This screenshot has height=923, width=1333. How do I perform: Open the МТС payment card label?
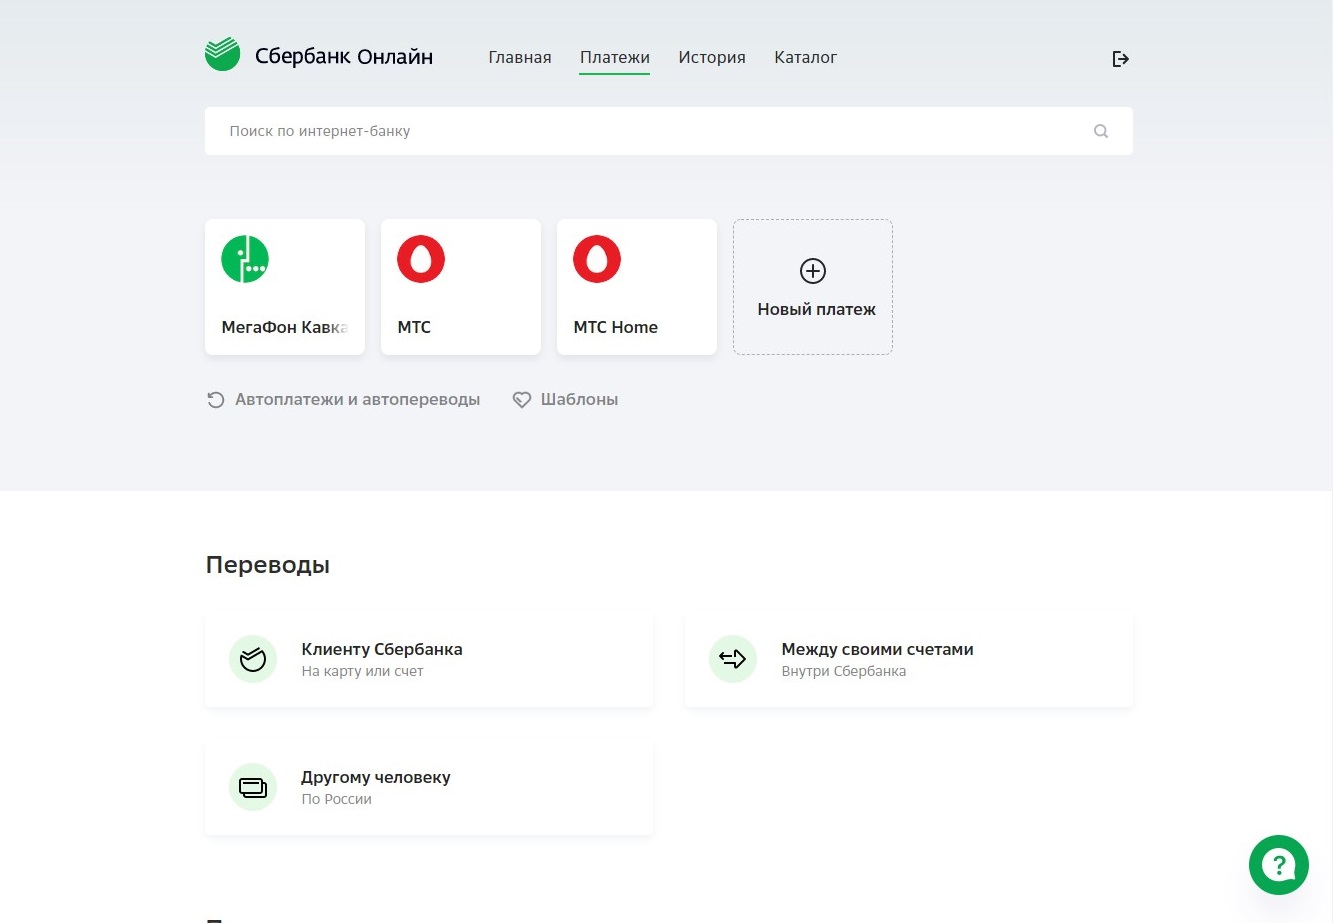pyautogui.click(x=414, y=327)
